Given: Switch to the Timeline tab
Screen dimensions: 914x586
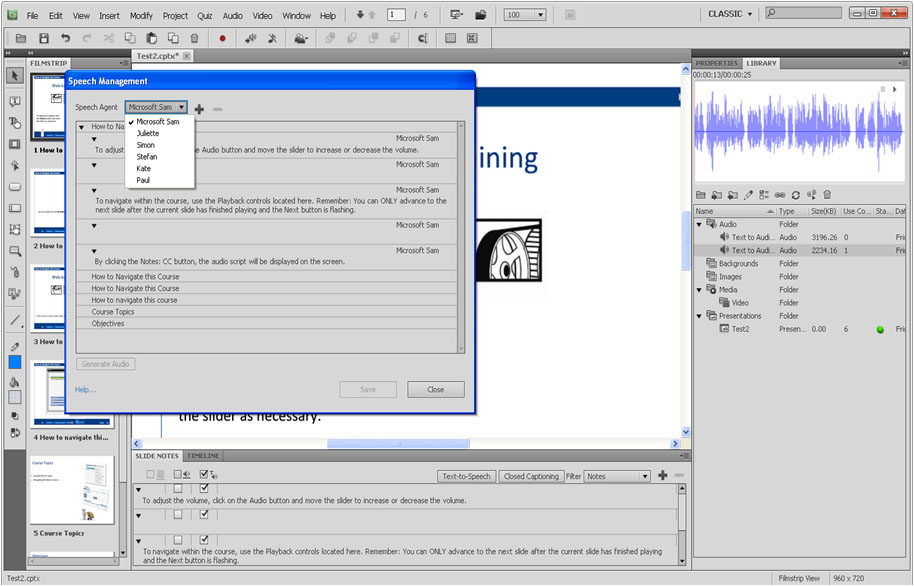Looking at the screenshot, I should tap(203, 456).
